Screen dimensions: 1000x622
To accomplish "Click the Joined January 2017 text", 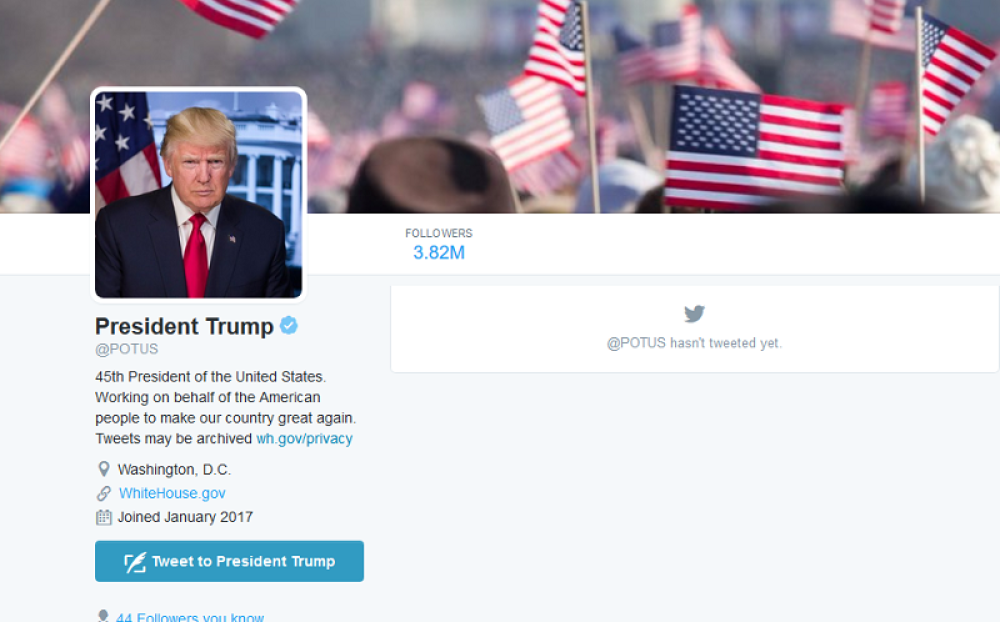I will tap(186, 517).
